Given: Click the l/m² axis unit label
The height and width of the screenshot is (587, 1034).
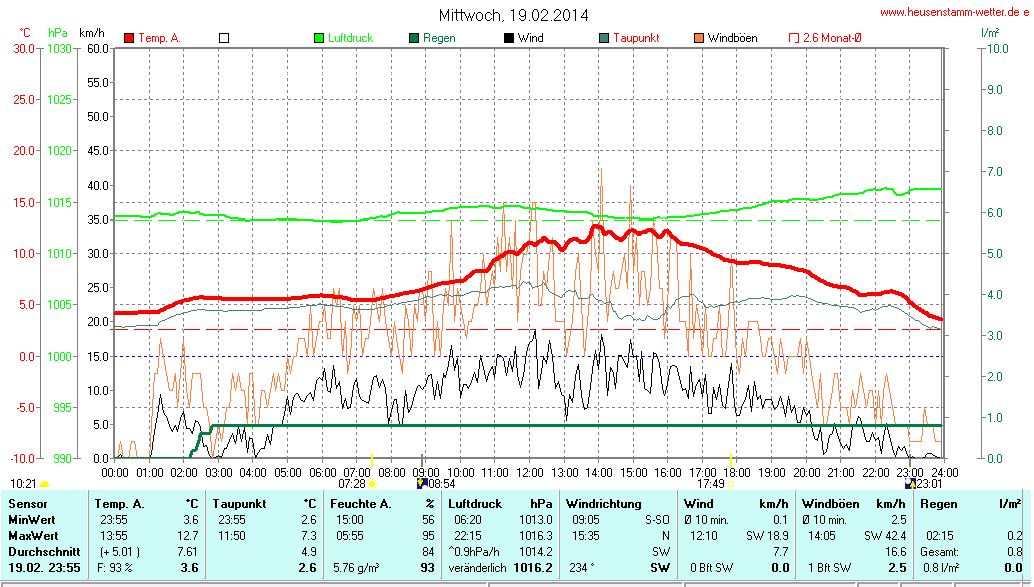Looking at the screenshot, I should point(990,33).
